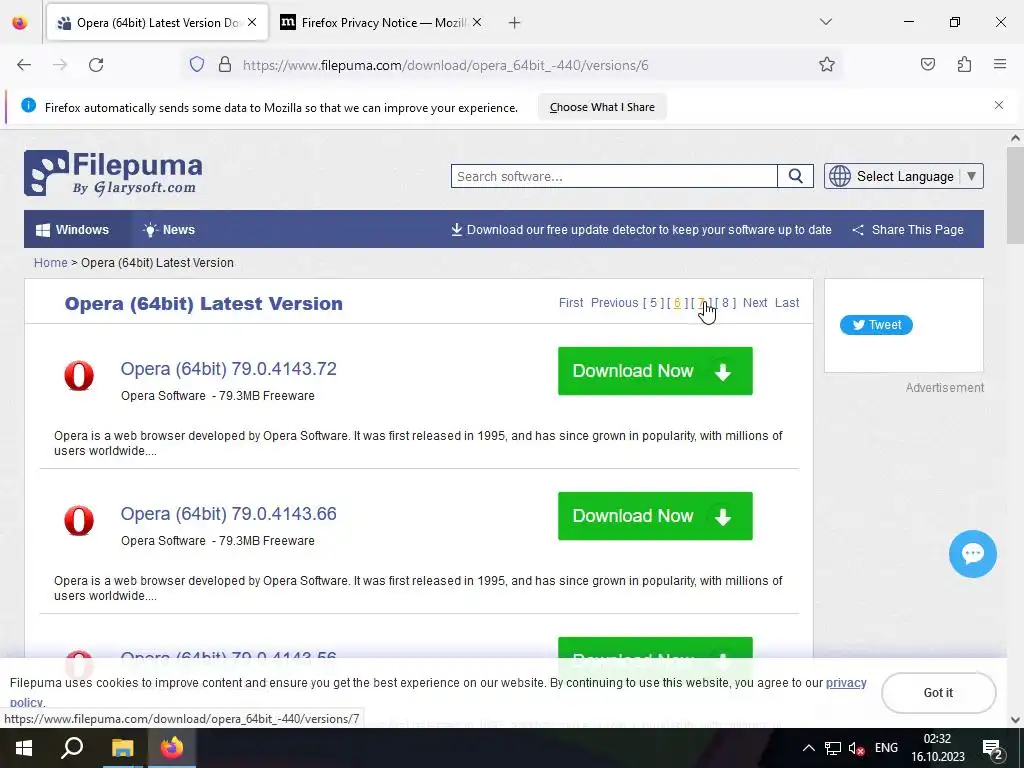1024x768 pixels.
Task: Open the News menu item
Action: 168,230
